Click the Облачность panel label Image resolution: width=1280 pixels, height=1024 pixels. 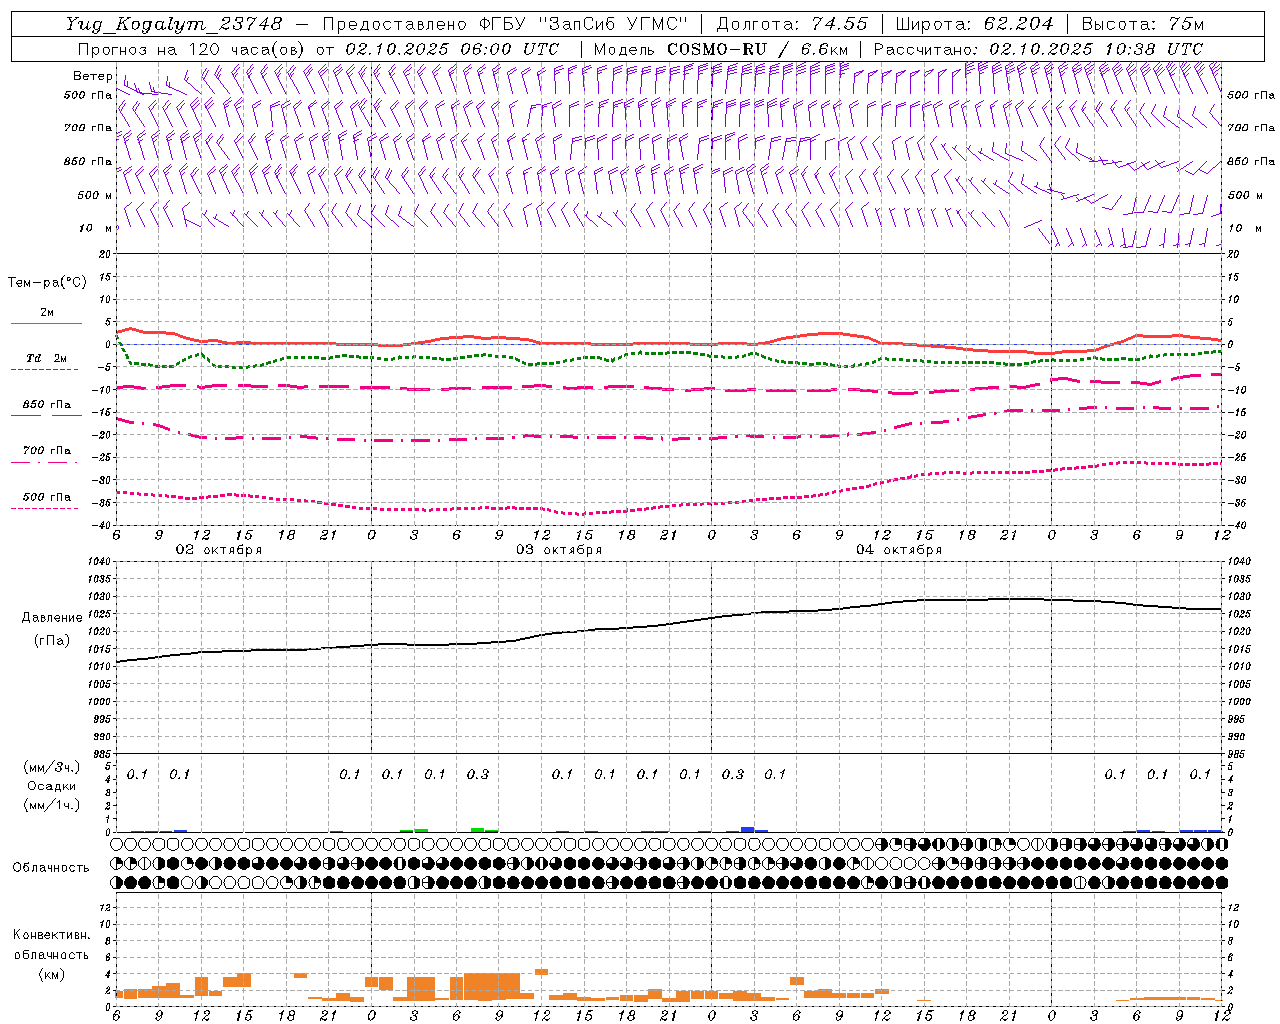click(x=51, y=868)
